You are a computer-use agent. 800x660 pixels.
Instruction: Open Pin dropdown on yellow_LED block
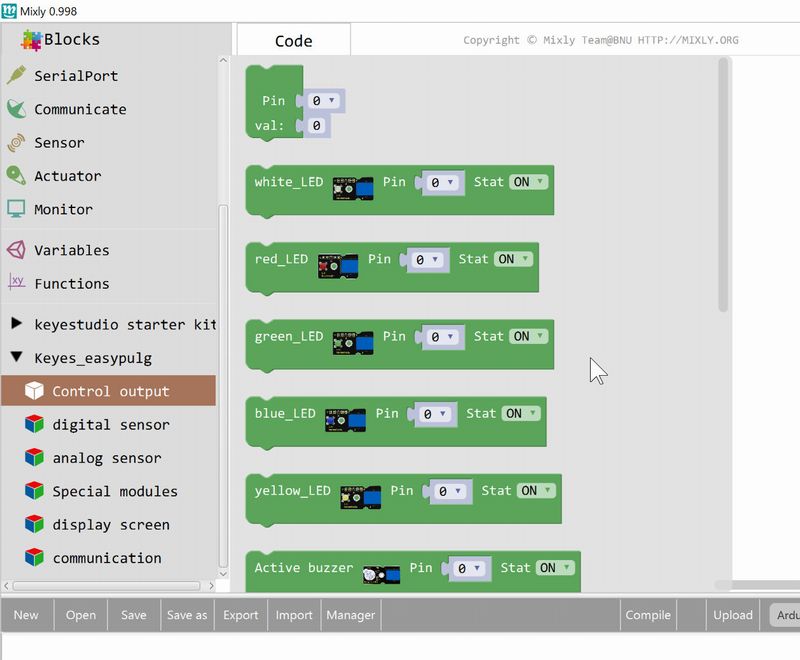[x=449, y=491]
